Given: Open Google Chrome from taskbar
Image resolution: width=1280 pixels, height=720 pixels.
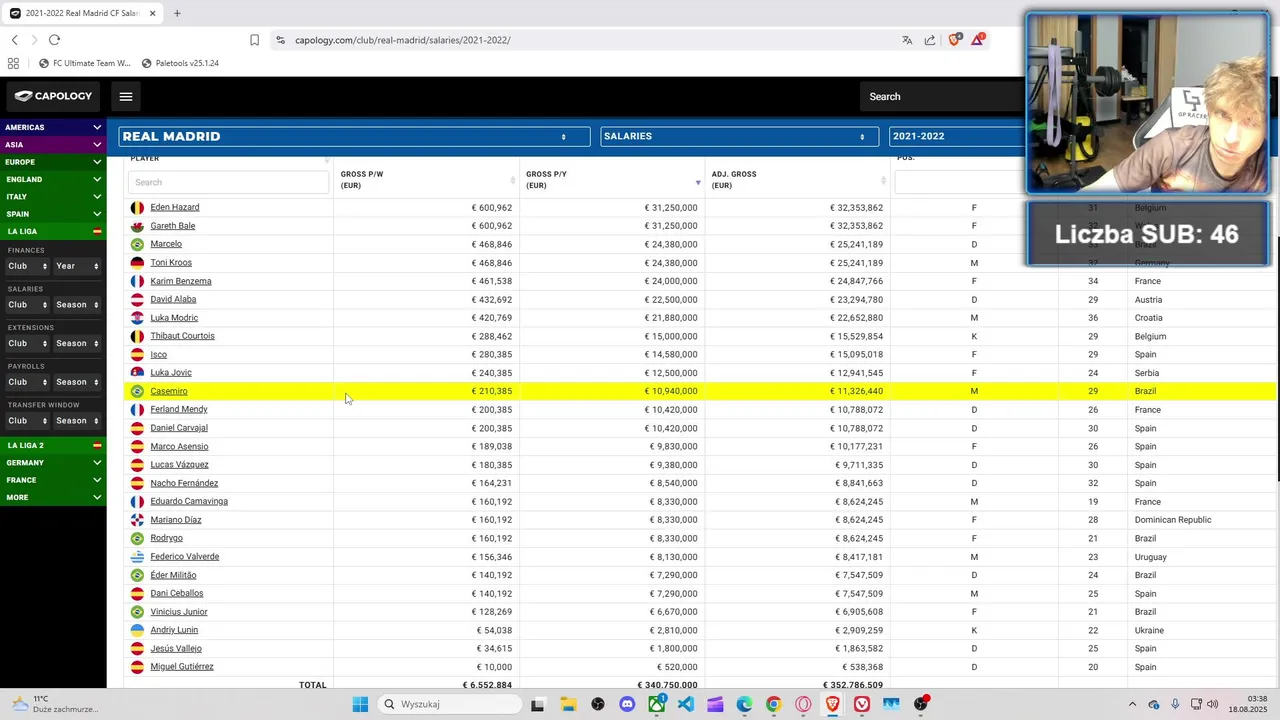Looking at the screenshot, I should click(x=773, y=704).
